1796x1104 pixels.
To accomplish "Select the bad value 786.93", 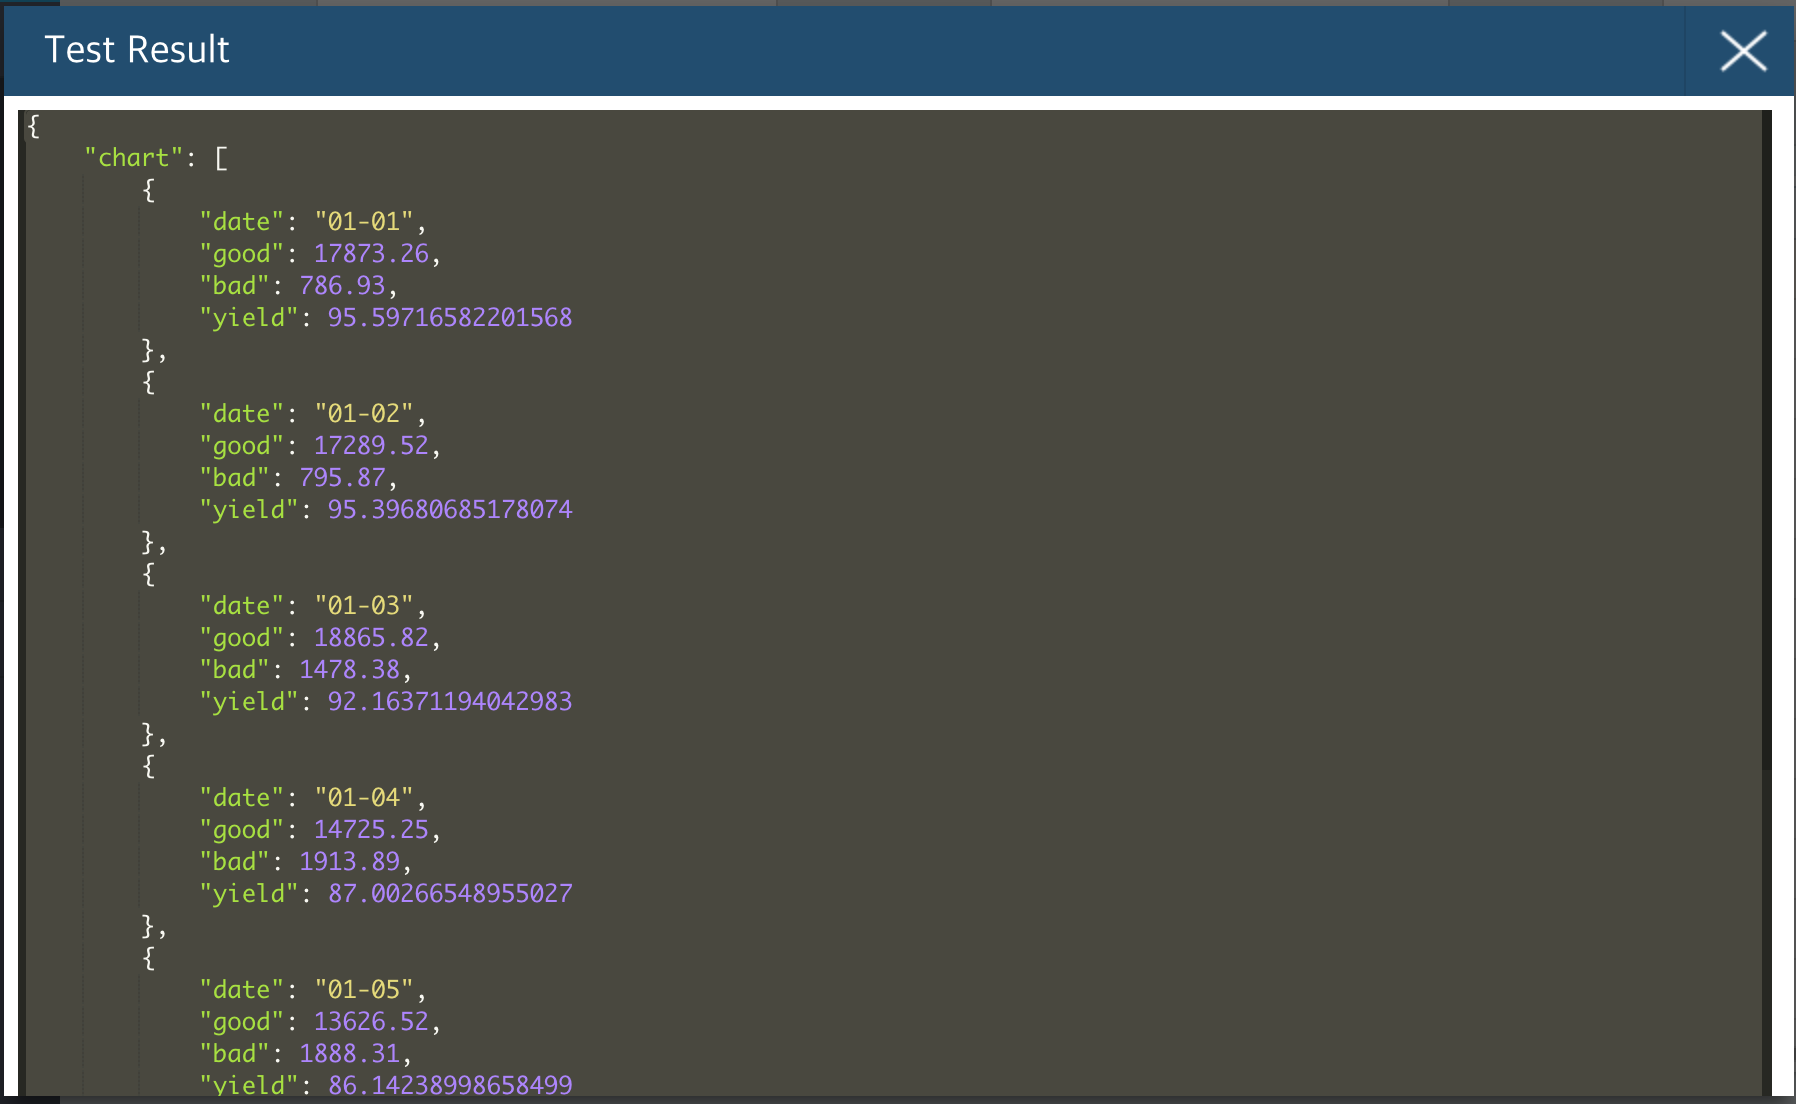I will [342, 286].
